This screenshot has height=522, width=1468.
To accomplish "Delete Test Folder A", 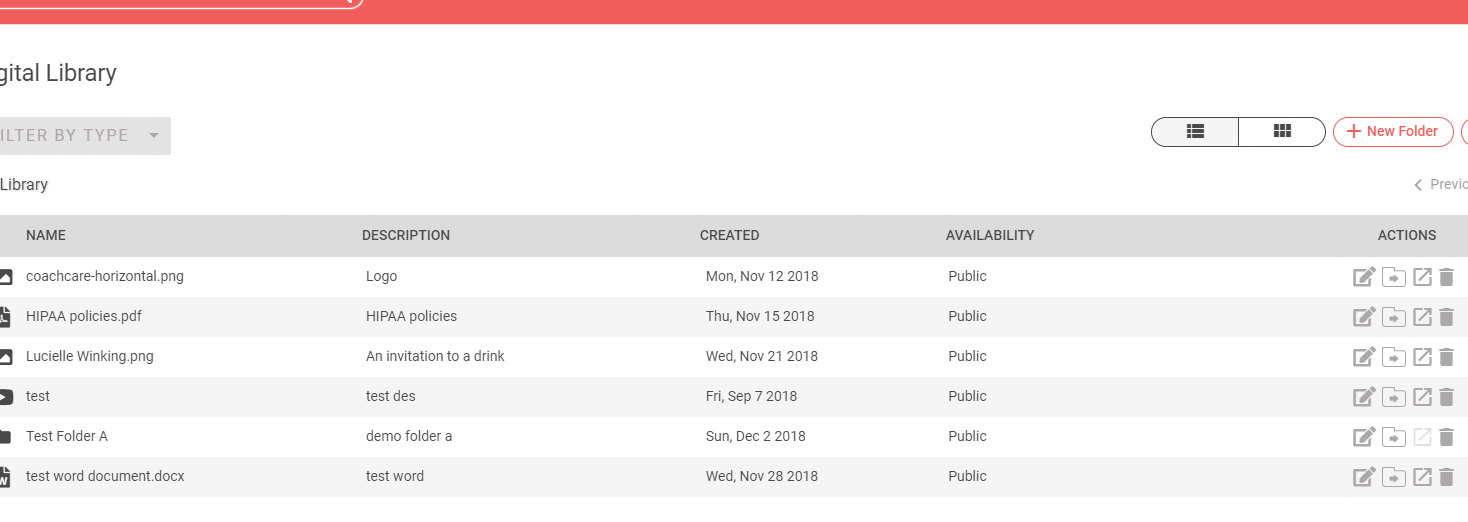I will pos(1446,437).
